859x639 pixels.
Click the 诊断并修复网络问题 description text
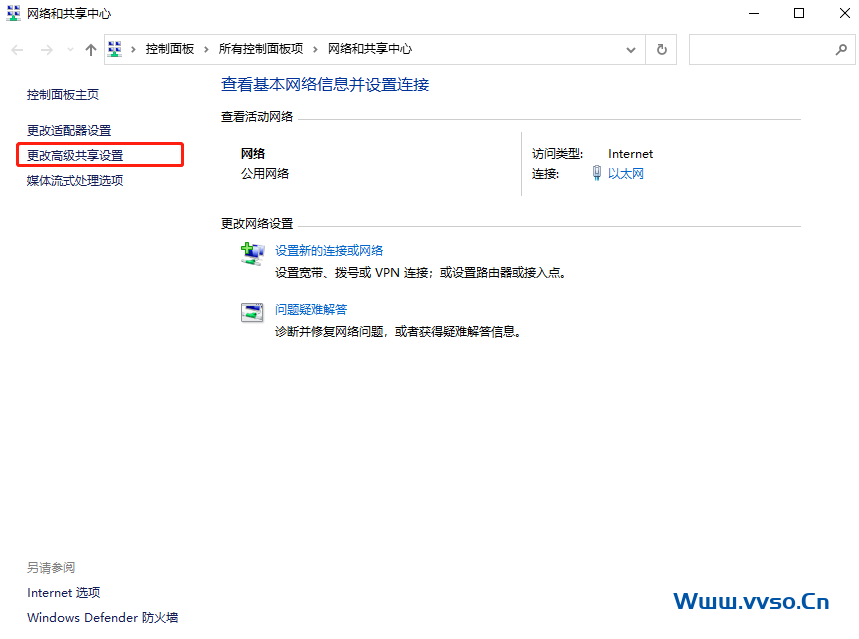398,332
